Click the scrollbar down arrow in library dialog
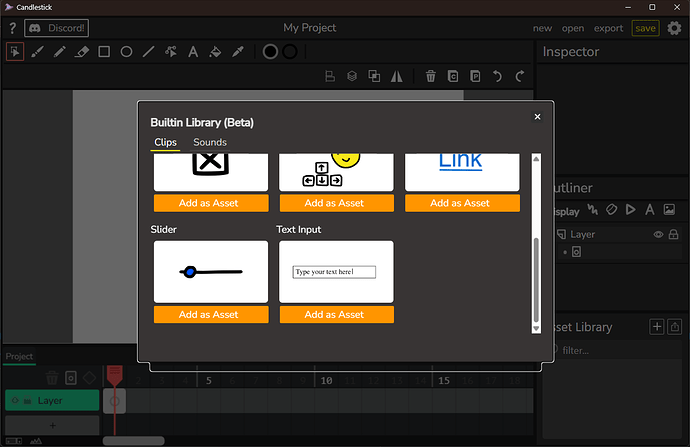 (x=536, y=327)
